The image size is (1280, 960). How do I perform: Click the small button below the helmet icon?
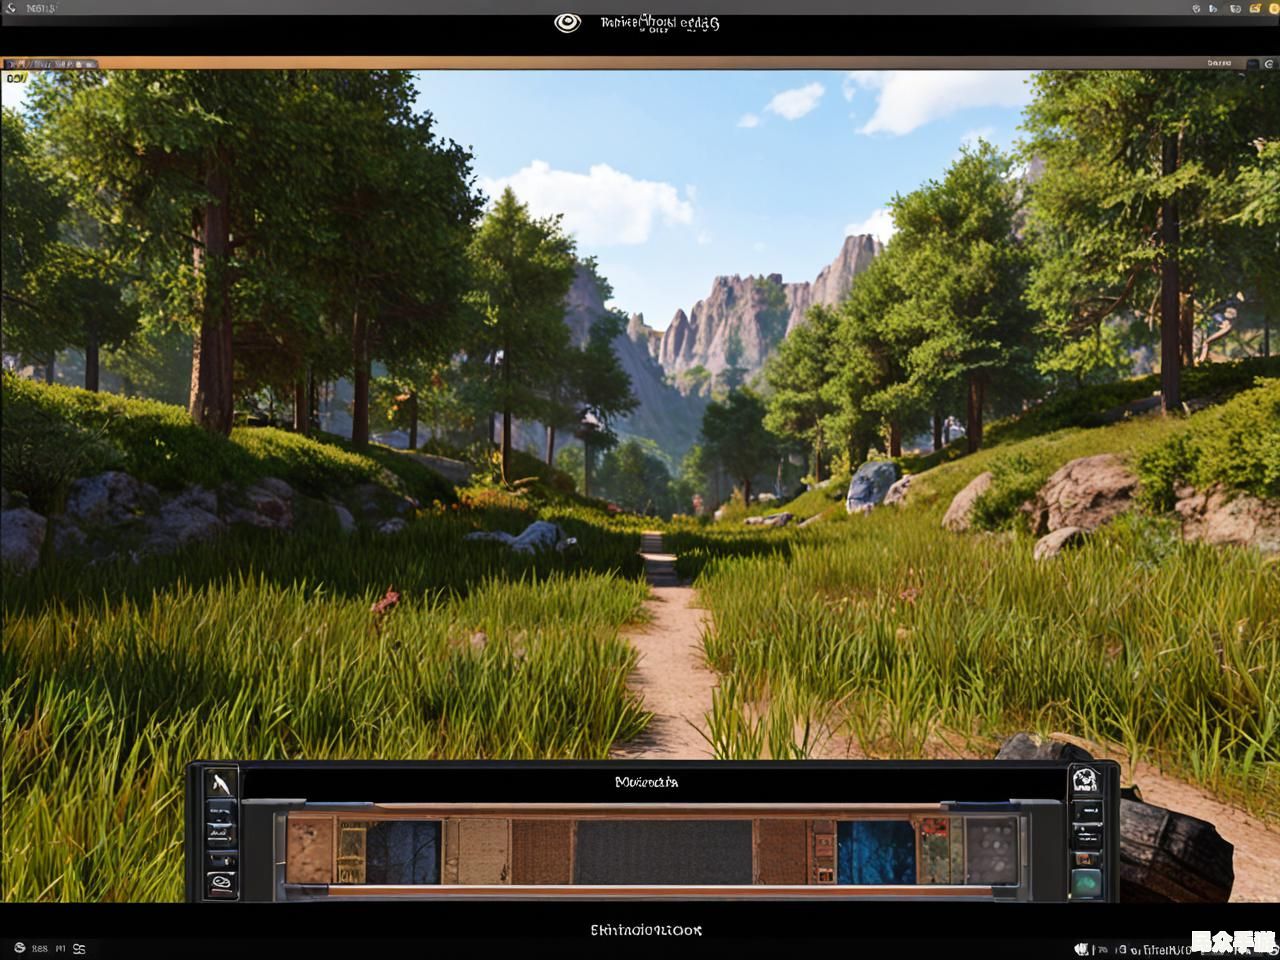point(1085,809)
